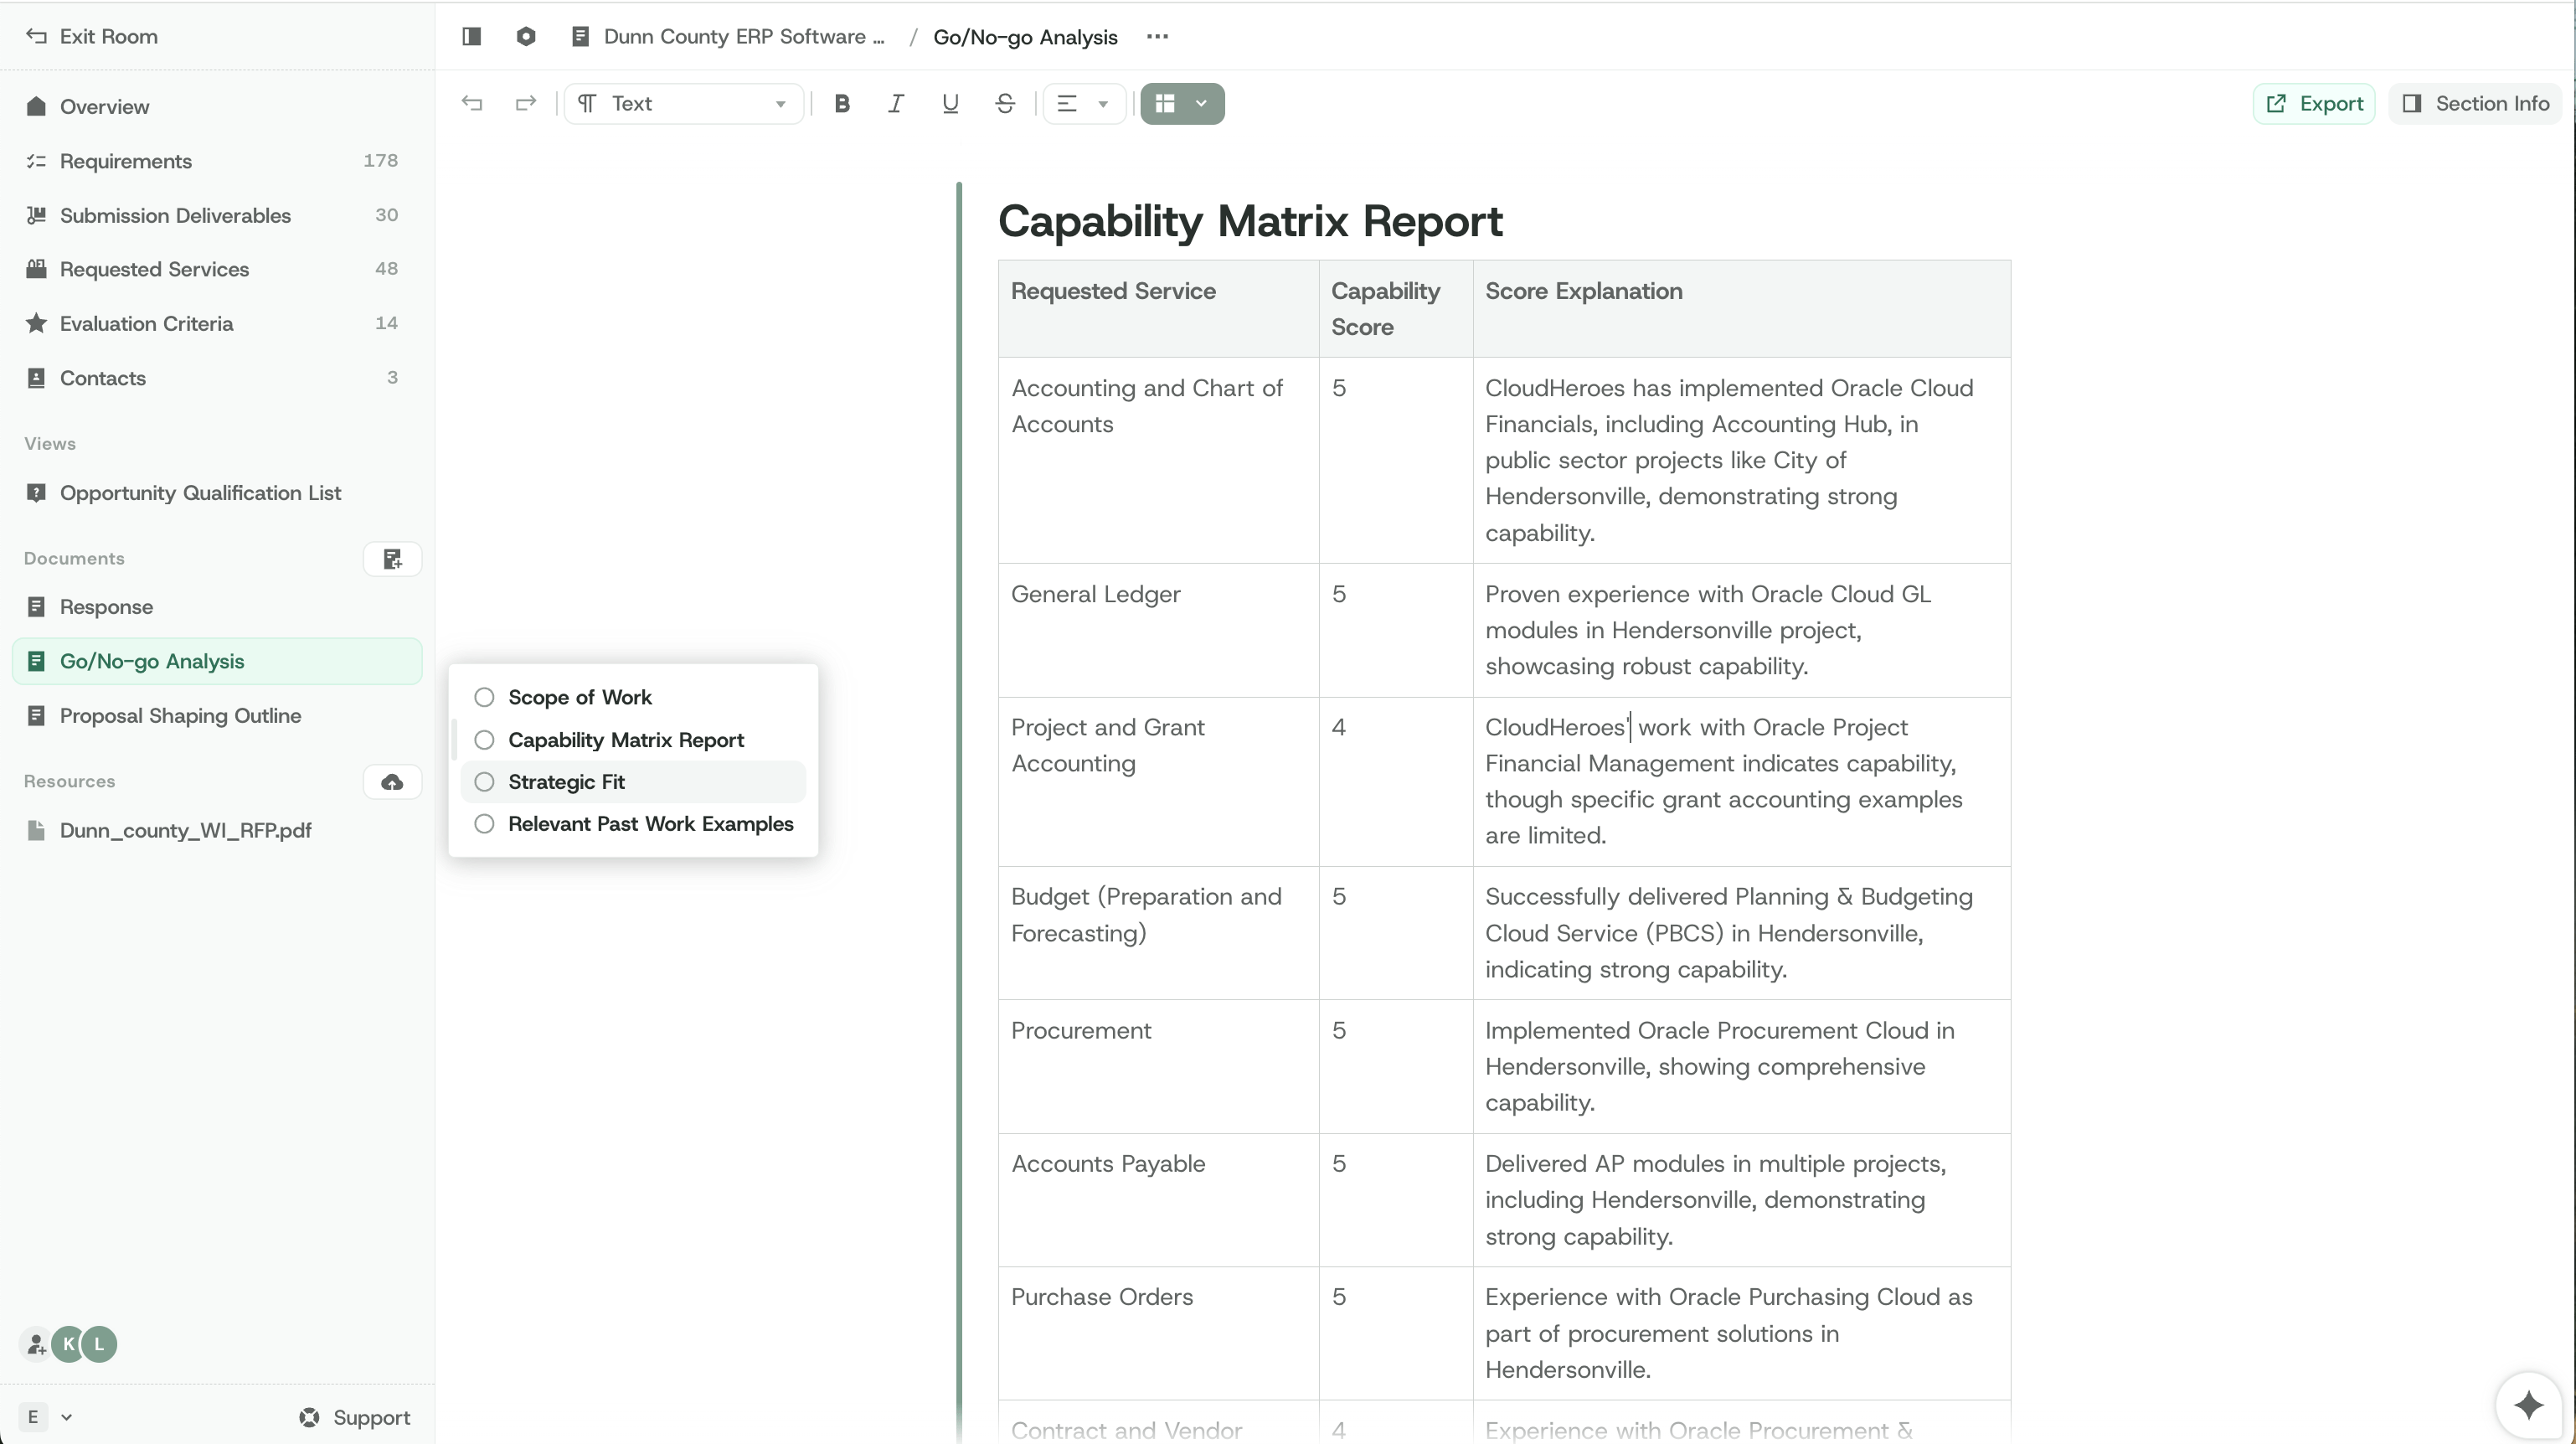The width and height of the screenshot is (2576, 1444).
Task: Toggle italic formatting
Action: tap(896, 104)
